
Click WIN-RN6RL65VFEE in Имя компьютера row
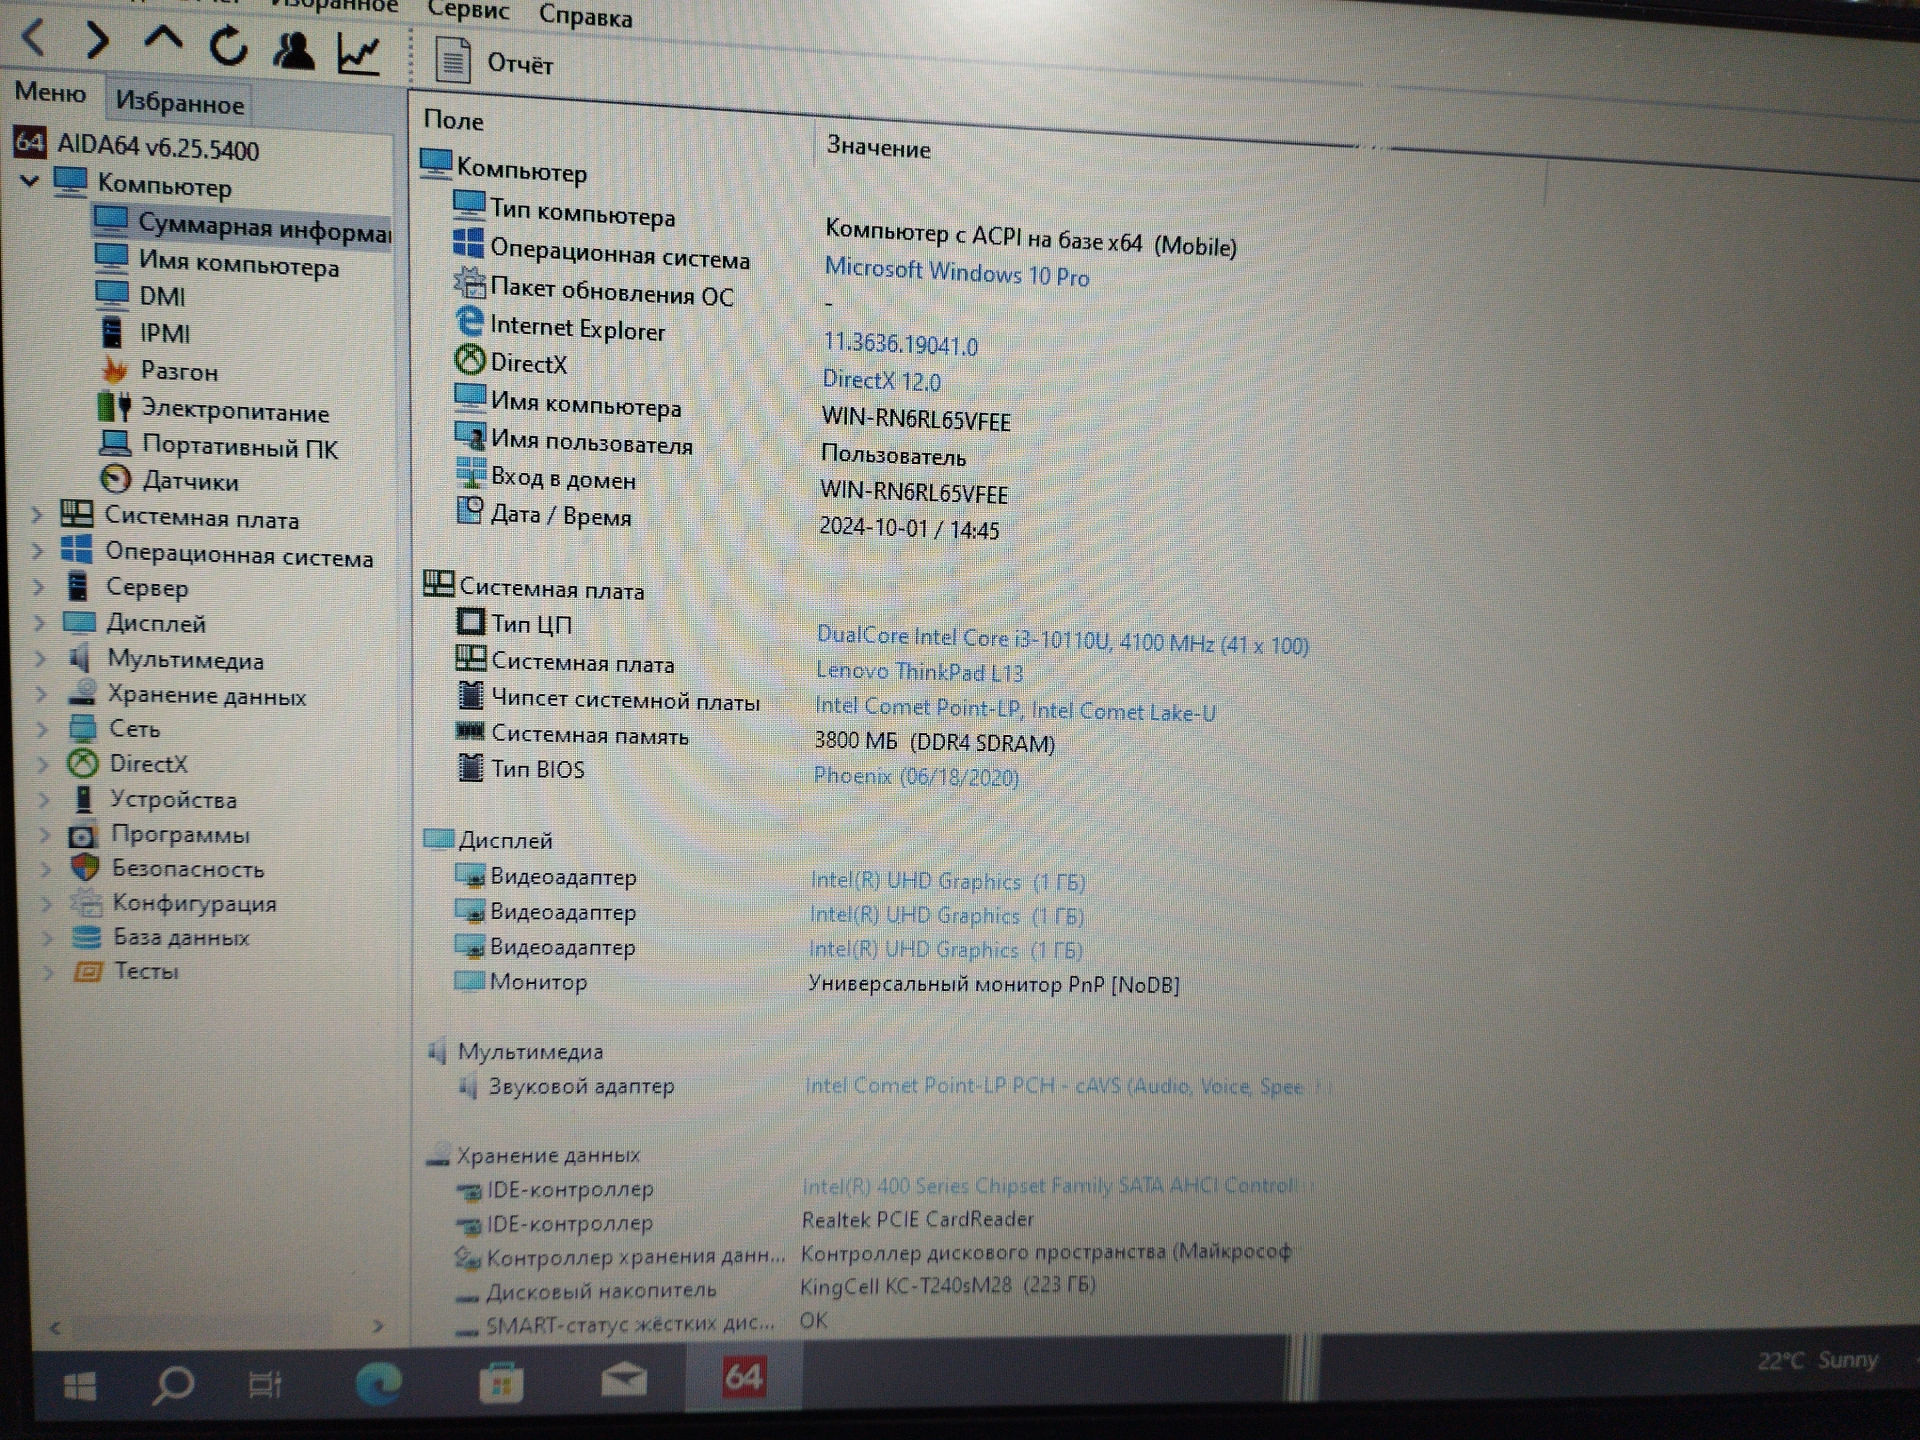click(916, 419)
